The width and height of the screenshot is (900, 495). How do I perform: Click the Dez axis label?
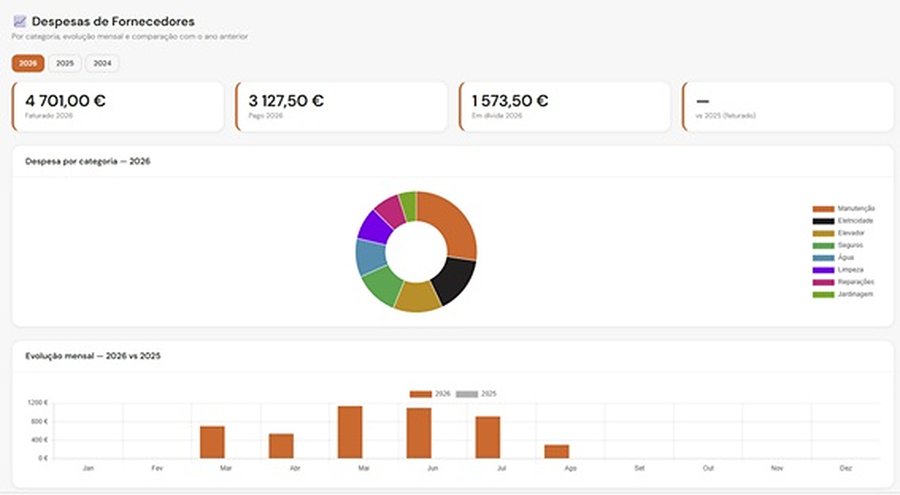click(x=845, y=468)
